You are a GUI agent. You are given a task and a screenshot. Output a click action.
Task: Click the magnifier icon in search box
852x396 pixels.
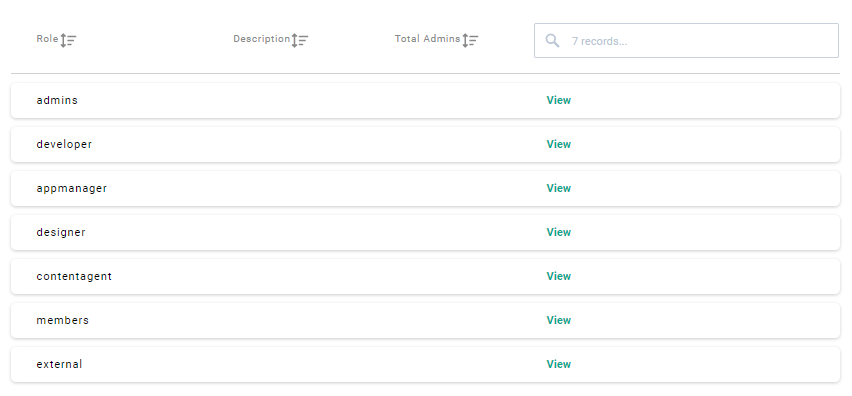(x=552, y=41)
